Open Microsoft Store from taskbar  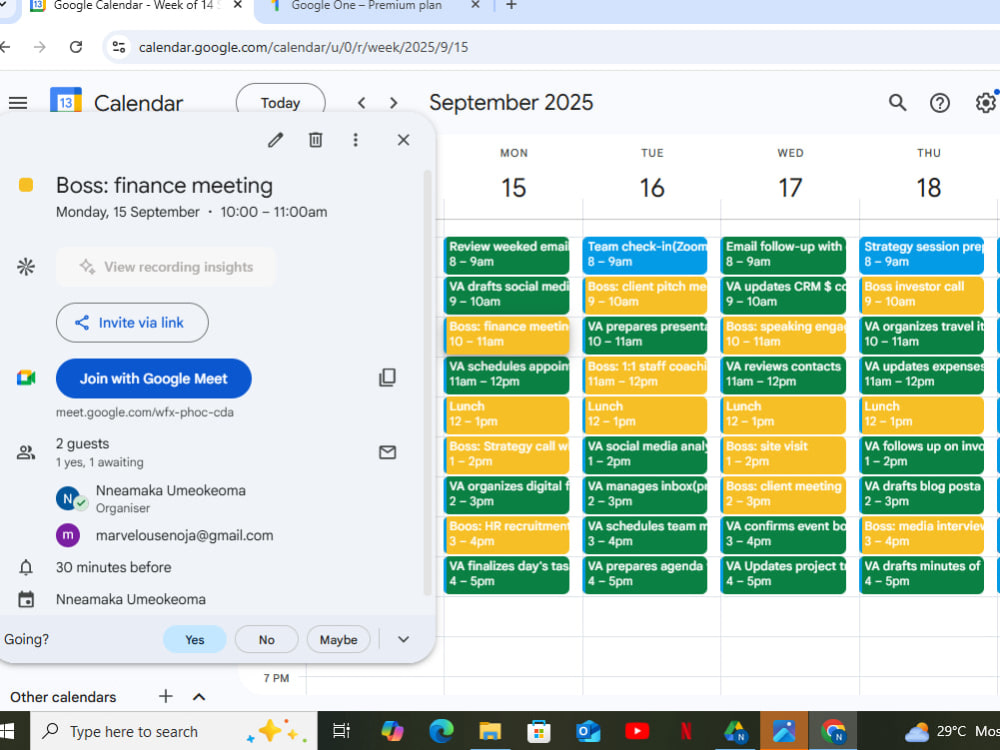539,731
